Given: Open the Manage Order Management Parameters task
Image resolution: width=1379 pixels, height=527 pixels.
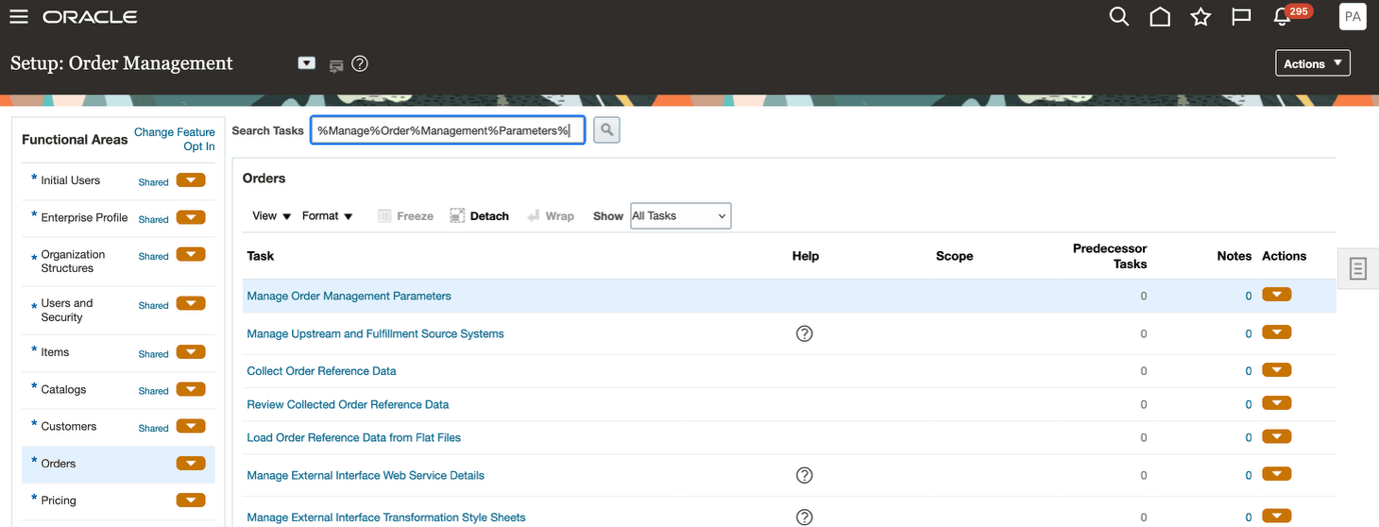Looking at the screenshot, I should pyautogui.click(x=349, y=296).
